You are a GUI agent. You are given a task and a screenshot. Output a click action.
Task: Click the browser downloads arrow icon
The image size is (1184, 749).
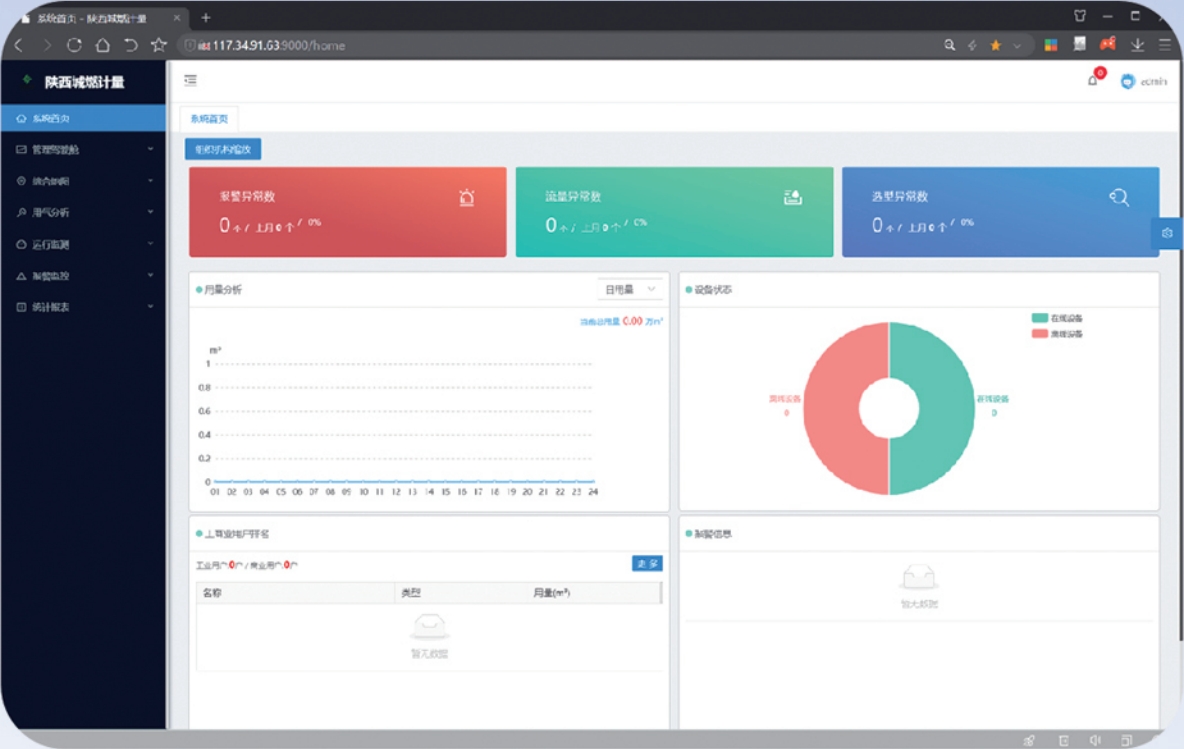point(1137,45)
